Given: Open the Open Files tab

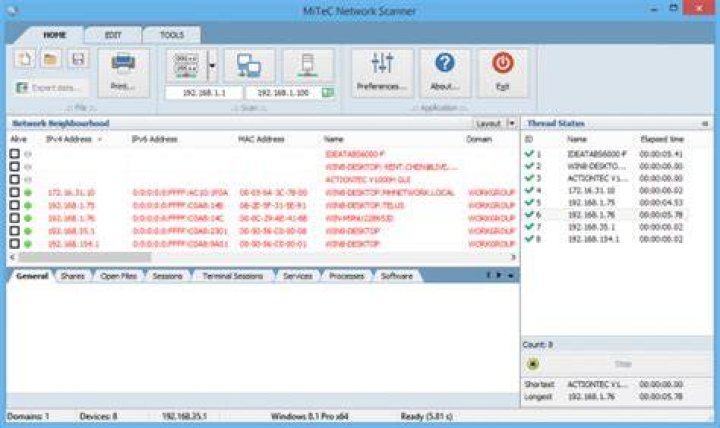Looking at the screenshot, I should coord(118,276).
